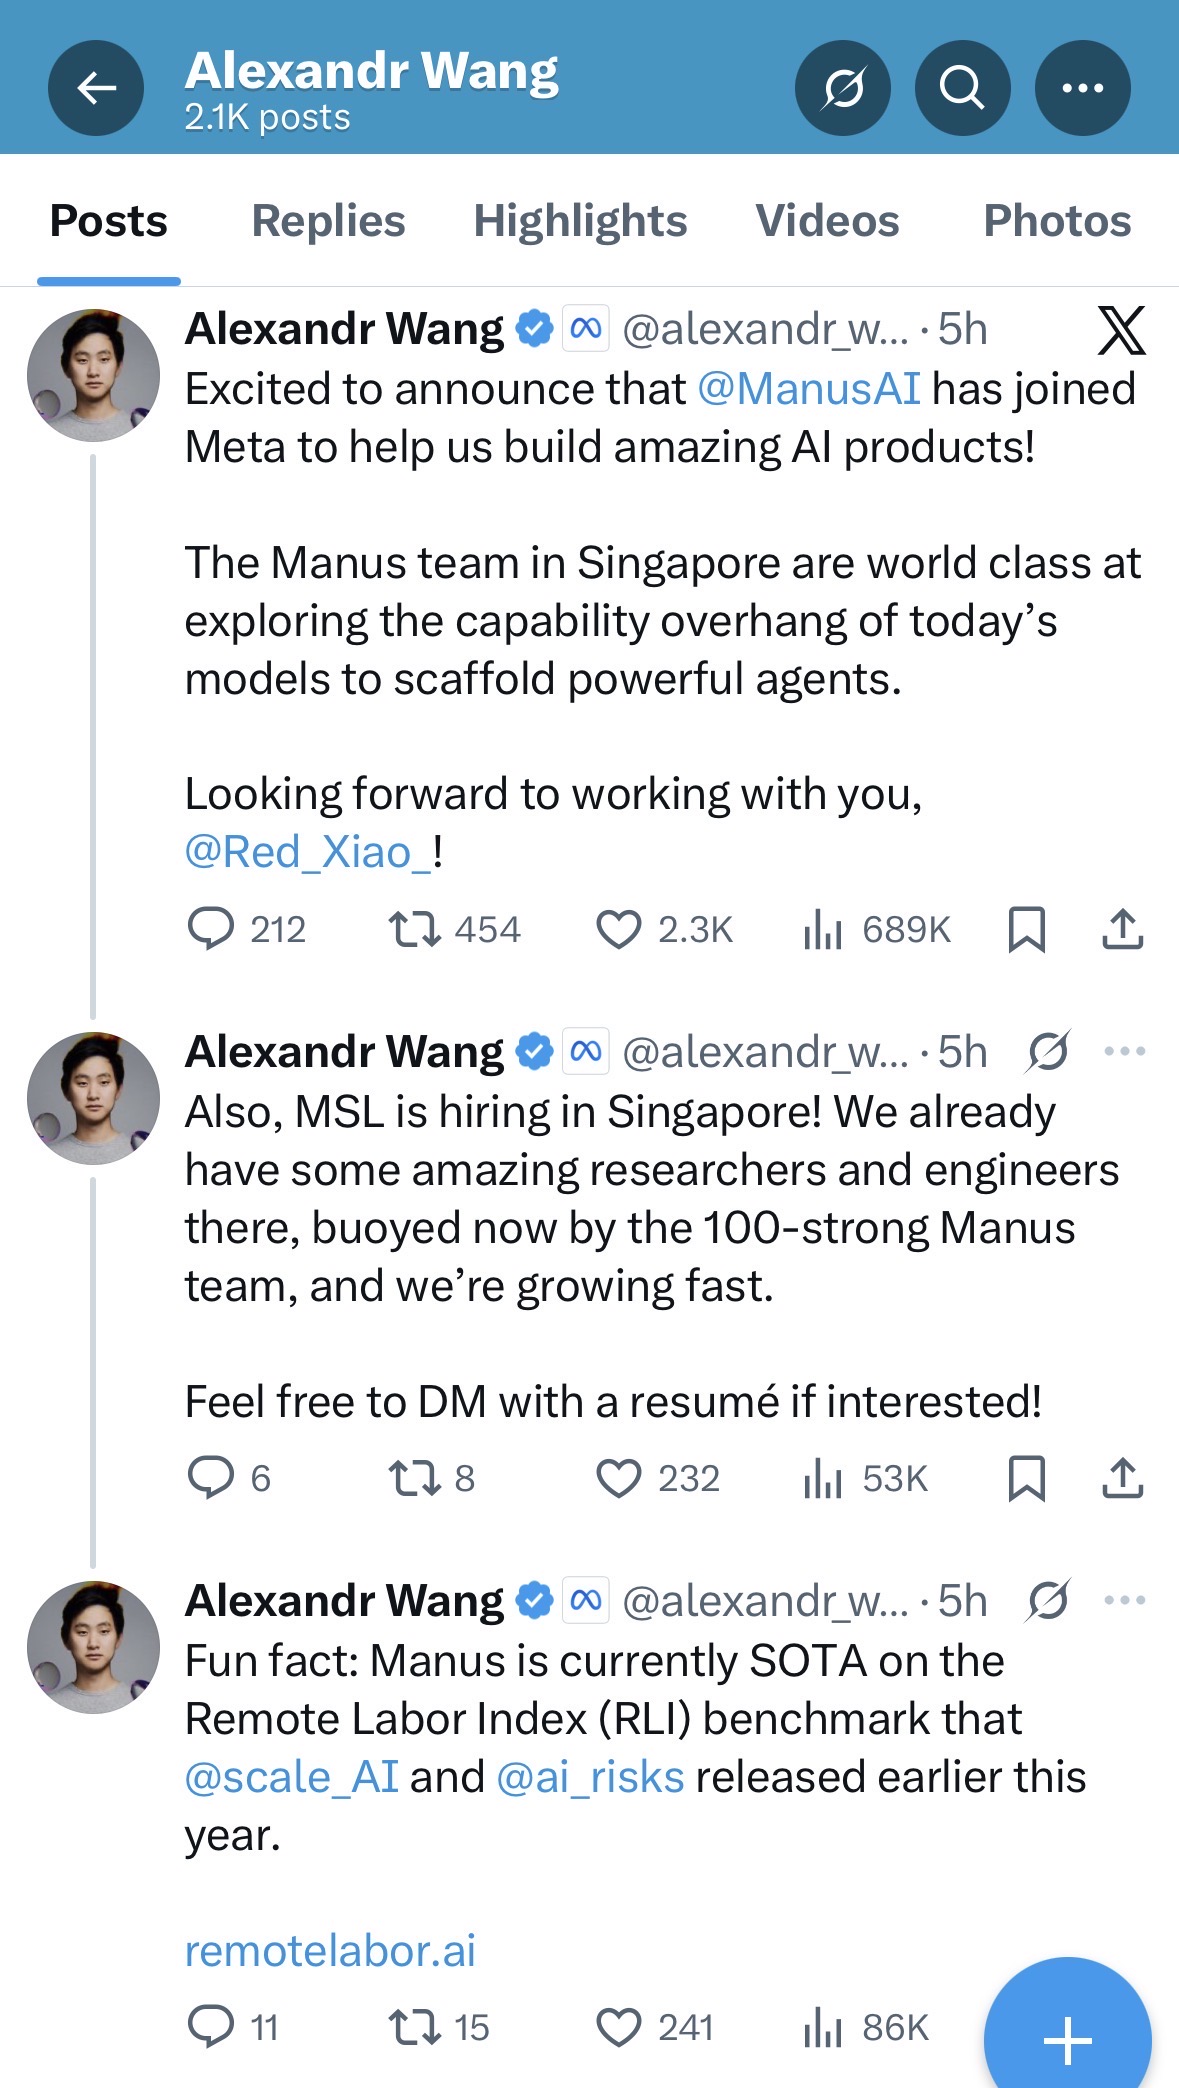
Task: Switch to the Highlights tab
Action: [x=580, y=221]
